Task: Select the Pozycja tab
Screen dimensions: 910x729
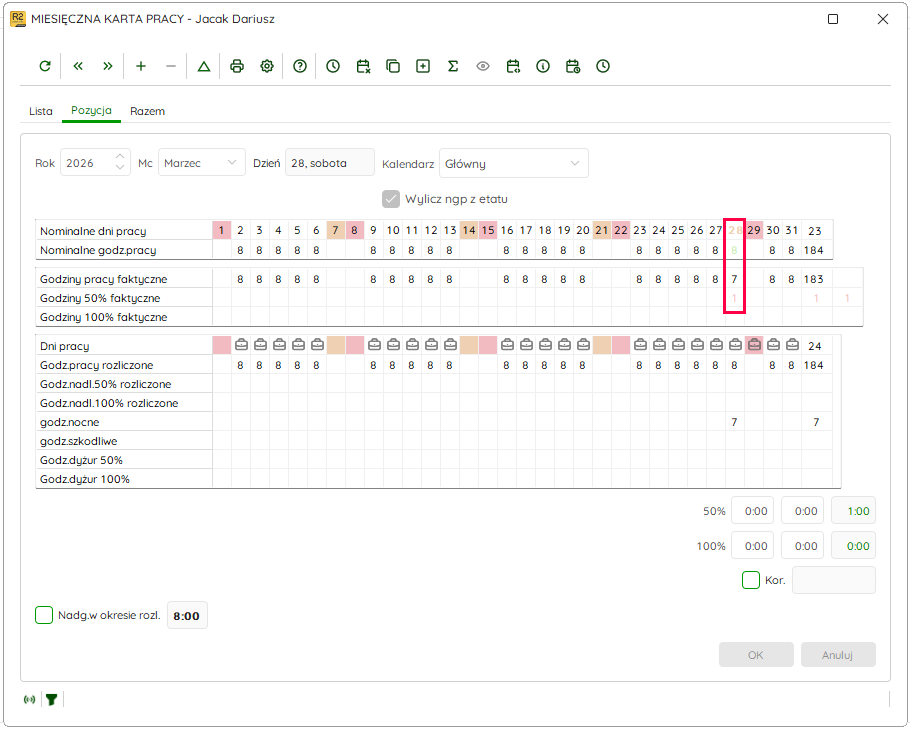Action: click(x=91, y=110)
